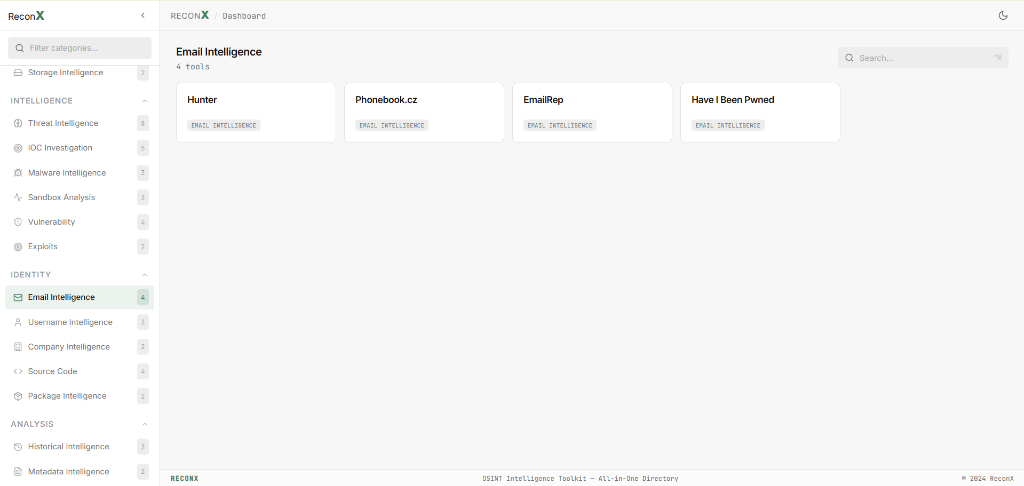This screenshot has width=1024, height=486.
Task: Select Company Intelligence in the sidebar
Action: point(80,347)
